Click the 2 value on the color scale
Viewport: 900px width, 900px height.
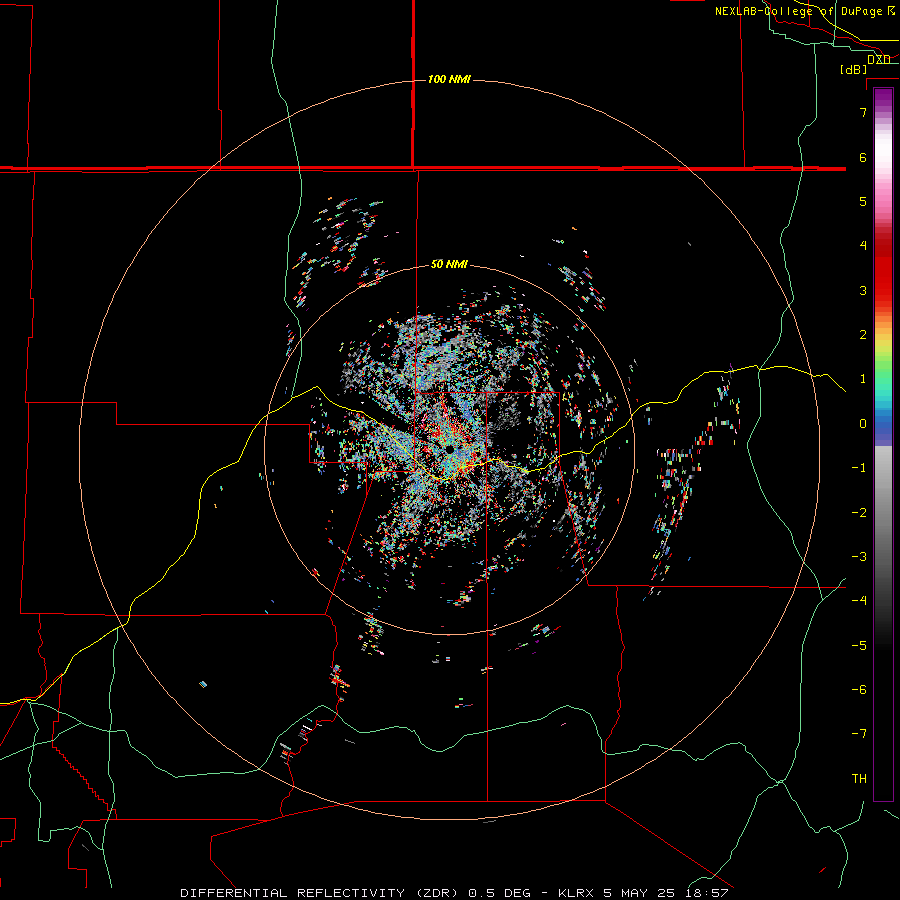pos(863,335)
